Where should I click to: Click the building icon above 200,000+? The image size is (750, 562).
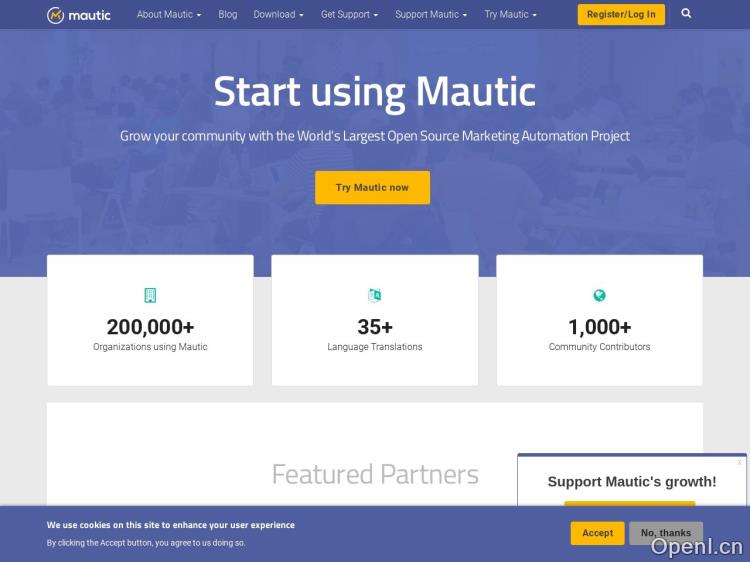click(x=150, y=295)
